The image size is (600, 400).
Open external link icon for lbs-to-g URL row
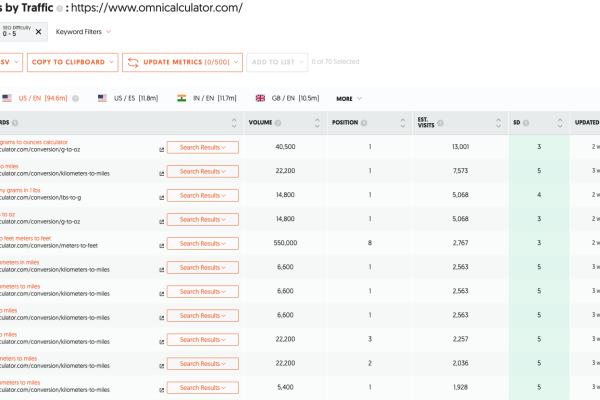pos(161,198)
